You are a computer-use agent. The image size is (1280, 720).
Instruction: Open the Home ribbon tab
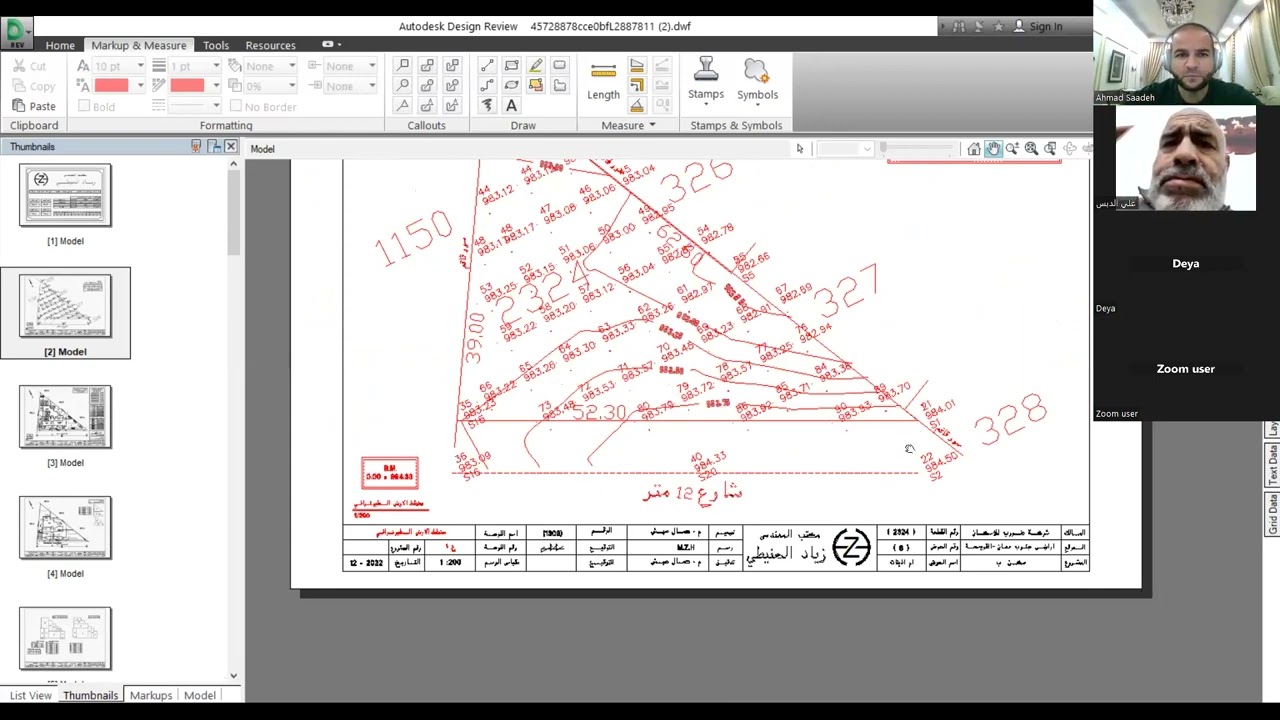point(60,45)
